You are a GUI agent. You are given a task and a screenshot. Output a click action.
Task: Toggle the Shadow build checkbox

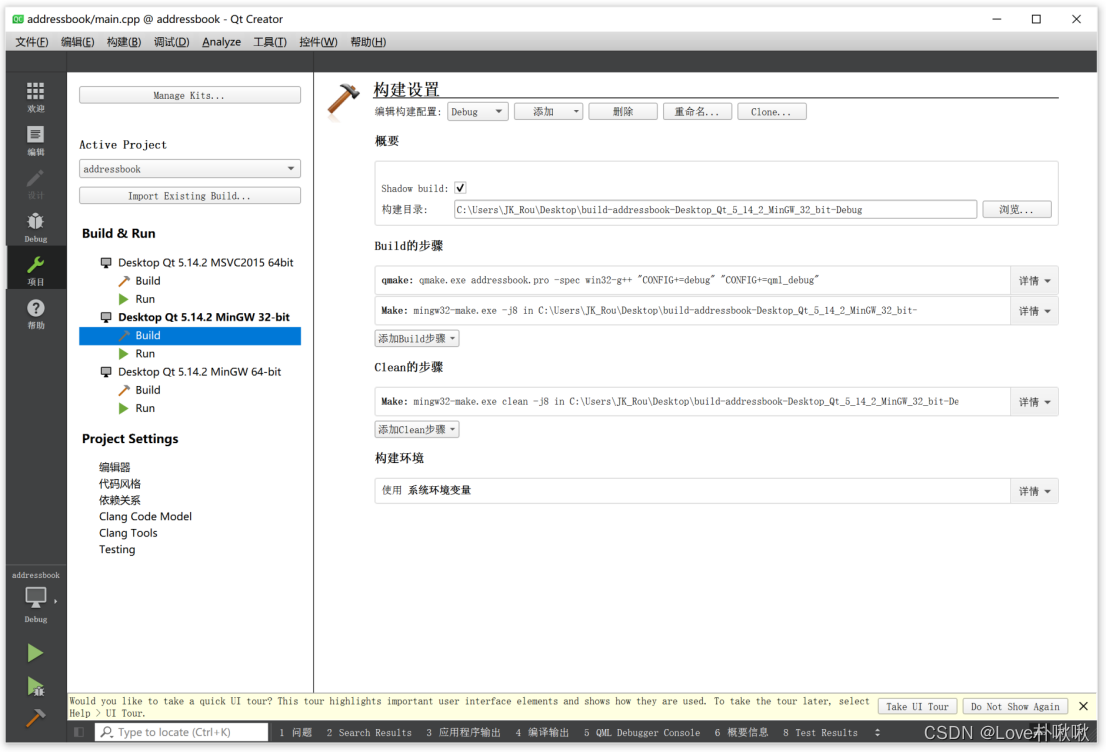click(x=460, y=188)
